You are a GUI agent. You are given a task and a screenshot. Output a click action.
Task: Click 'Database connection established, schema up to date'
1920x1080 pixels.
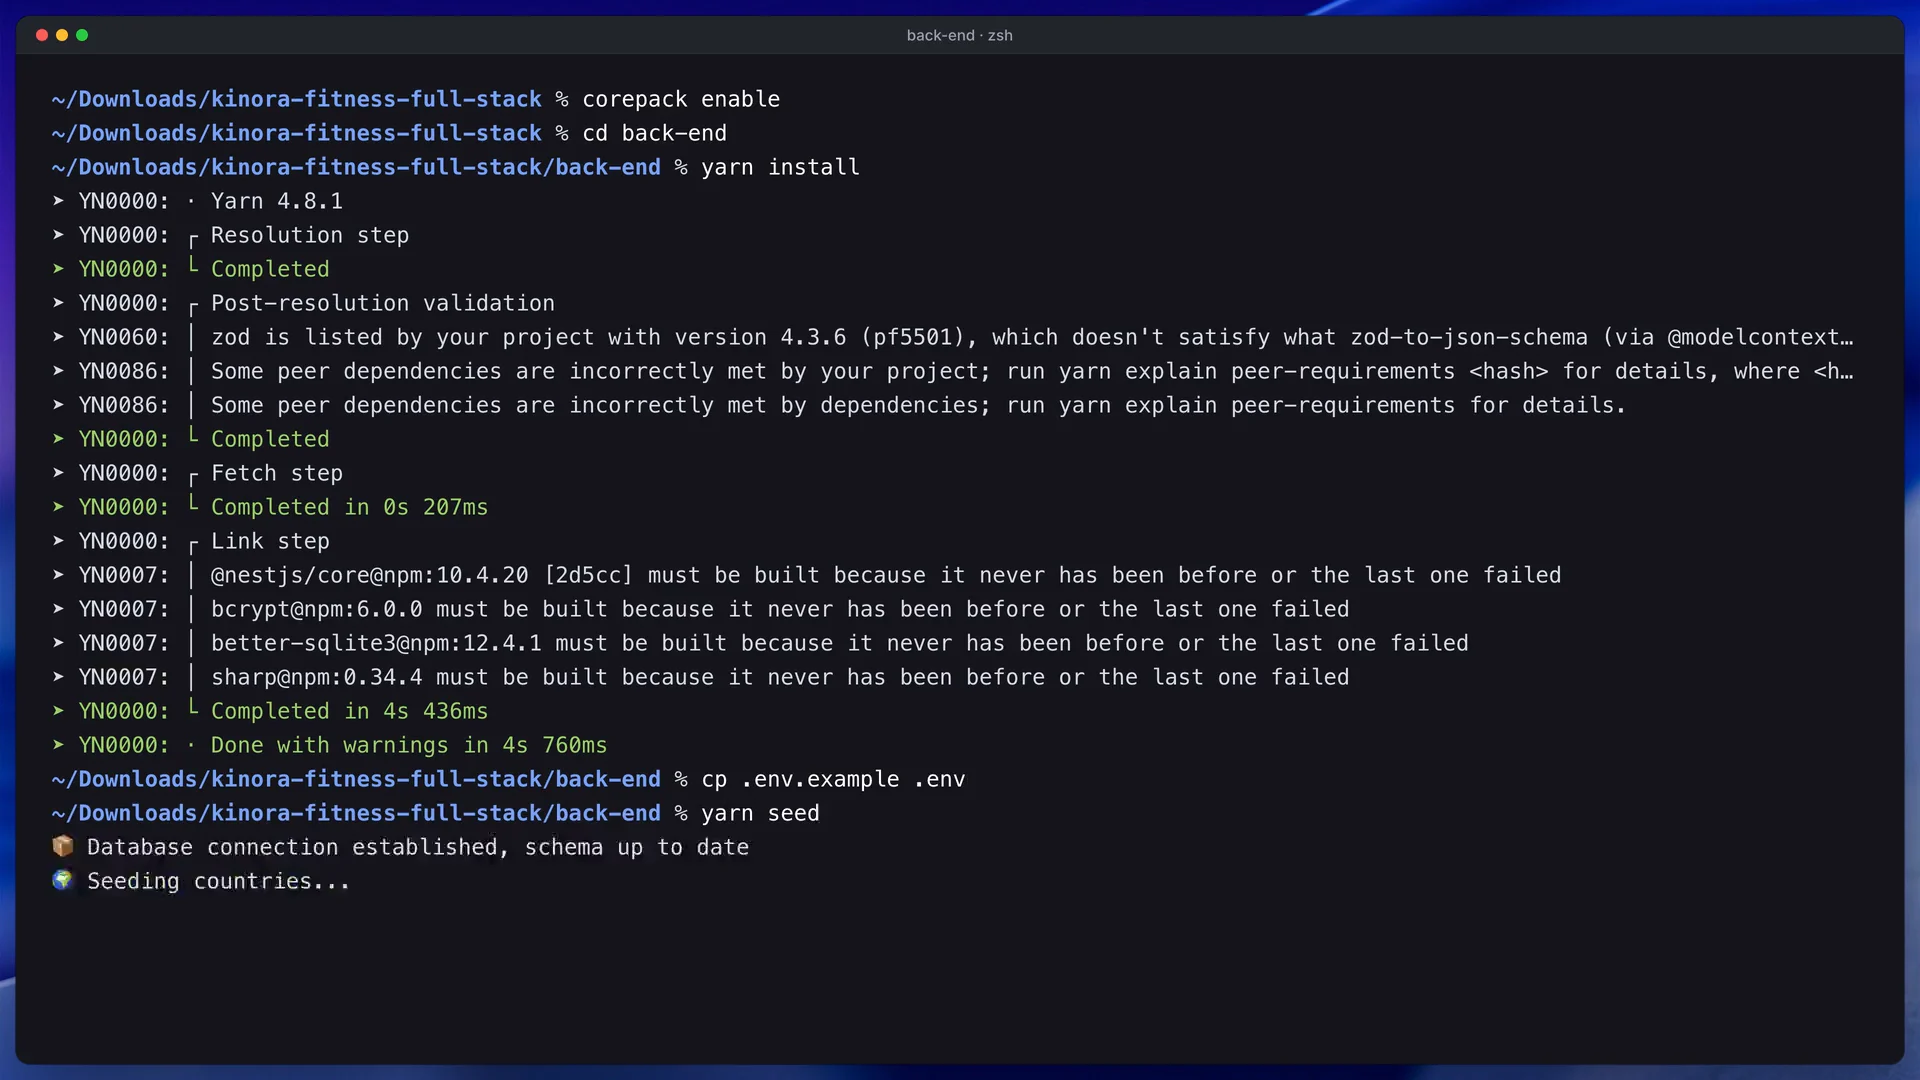point(418,847)
